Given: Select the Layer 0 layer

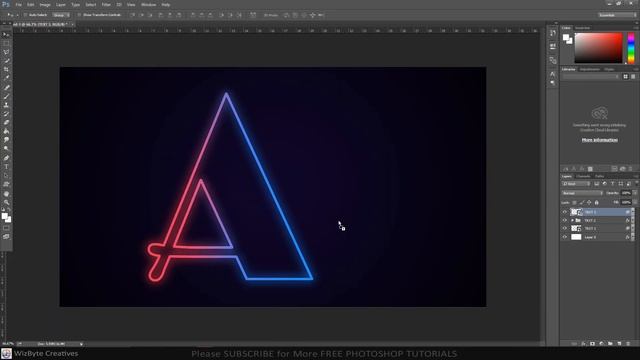Looking at the screenshot, I should click(598, 237).
